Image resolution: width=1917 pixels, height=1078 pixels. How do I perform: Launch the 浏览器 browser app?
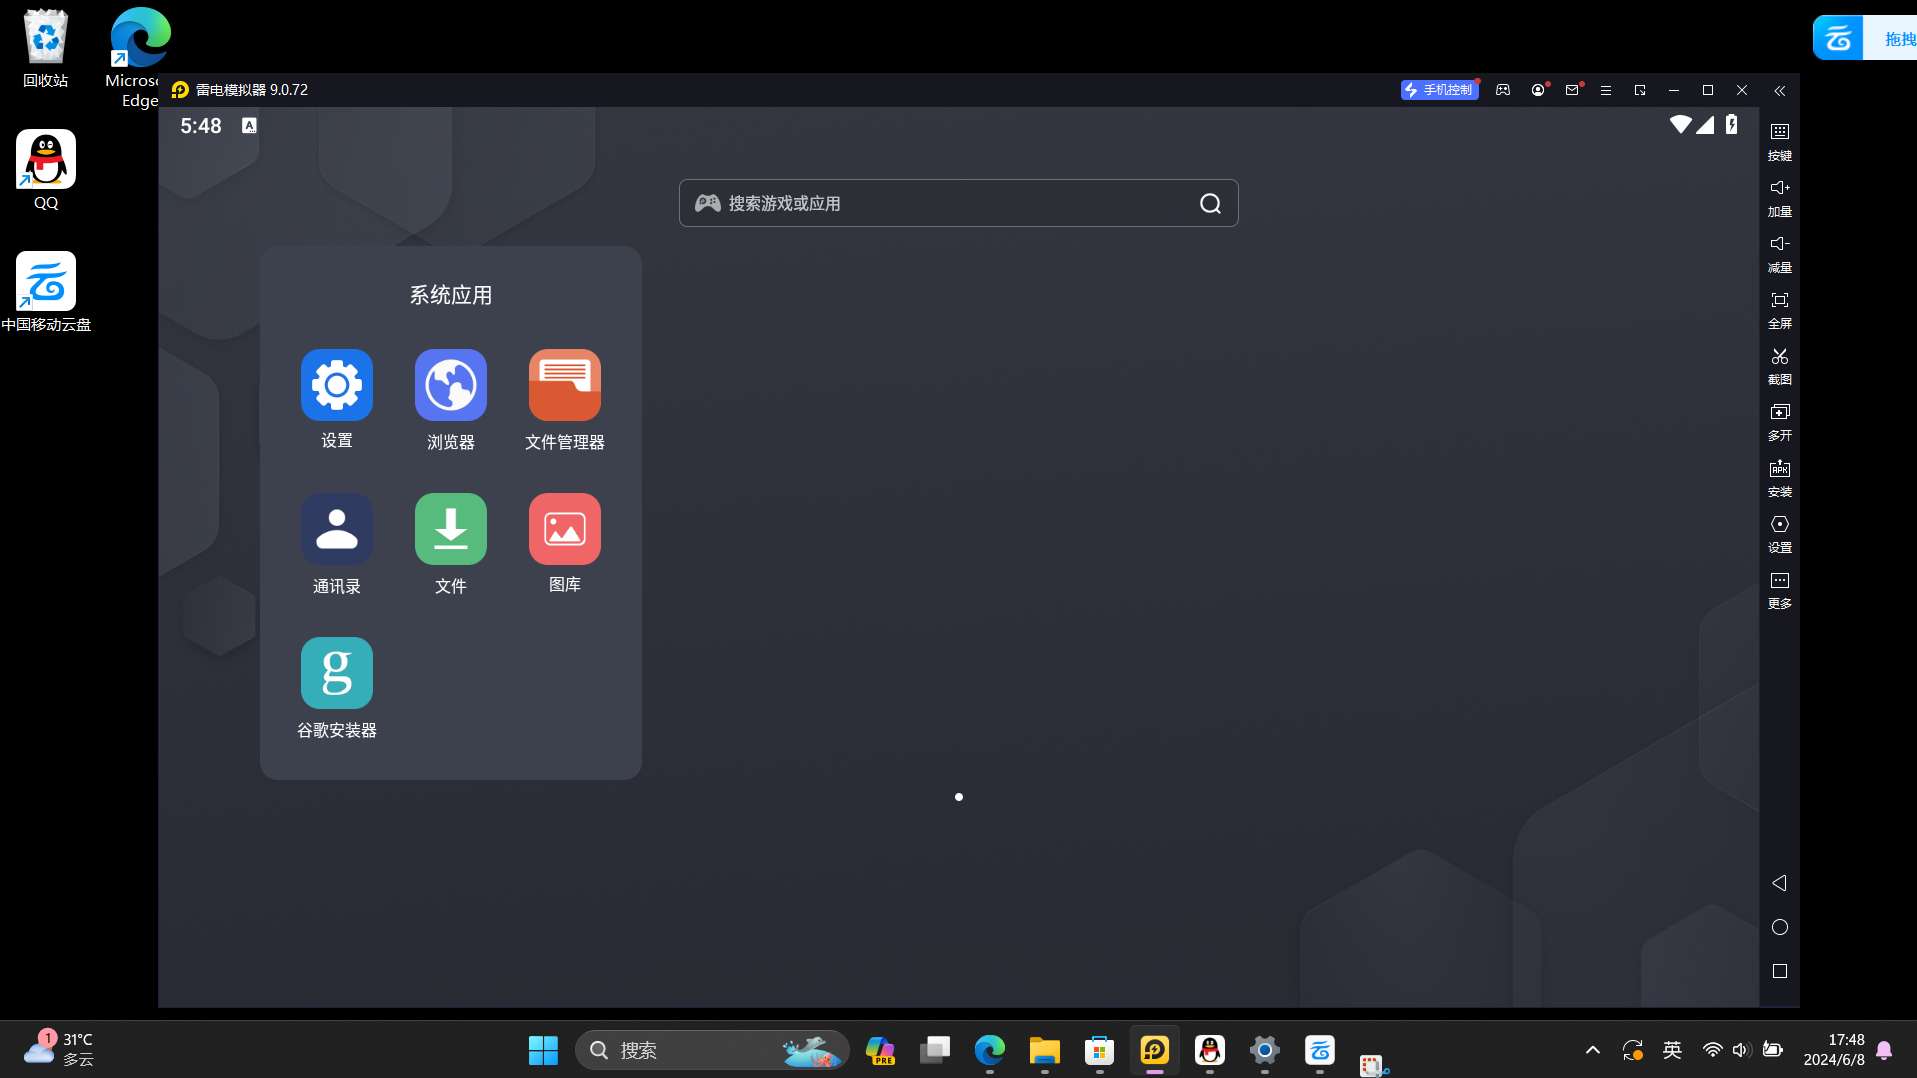pyautogui.click(x=450, y=385)
